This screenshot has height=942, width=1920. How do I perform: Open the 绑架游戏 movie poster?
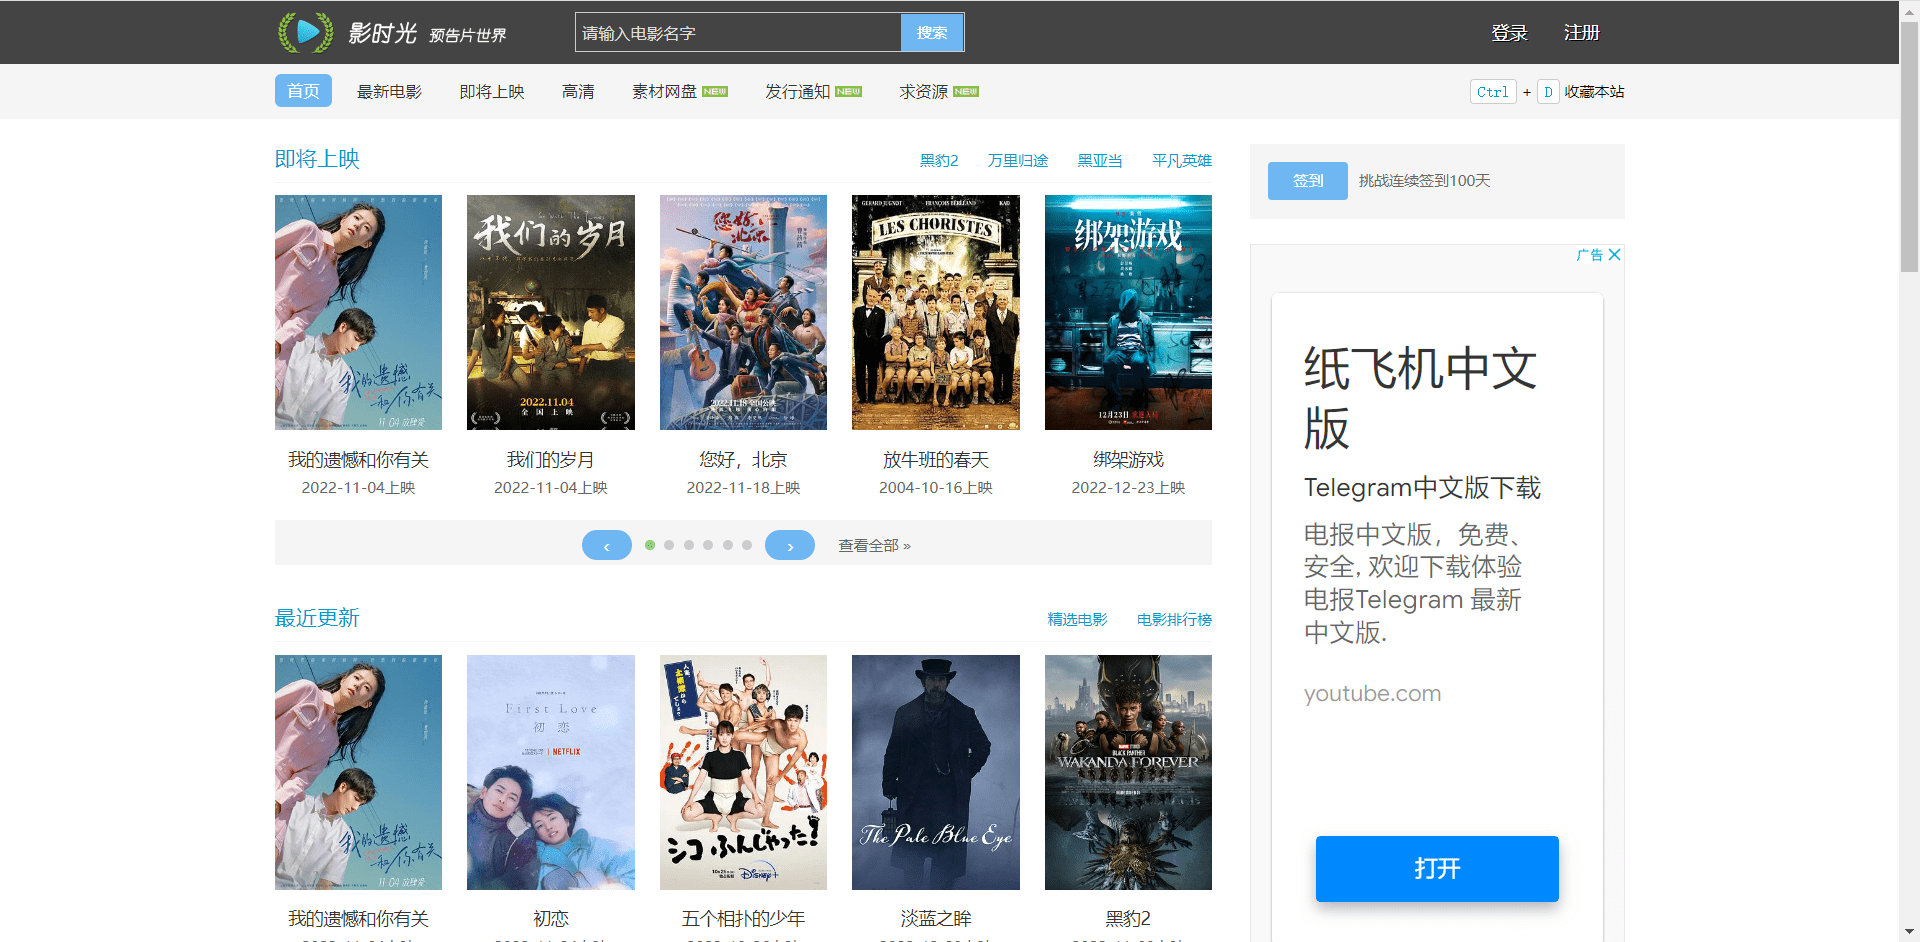coord(1128,312)
